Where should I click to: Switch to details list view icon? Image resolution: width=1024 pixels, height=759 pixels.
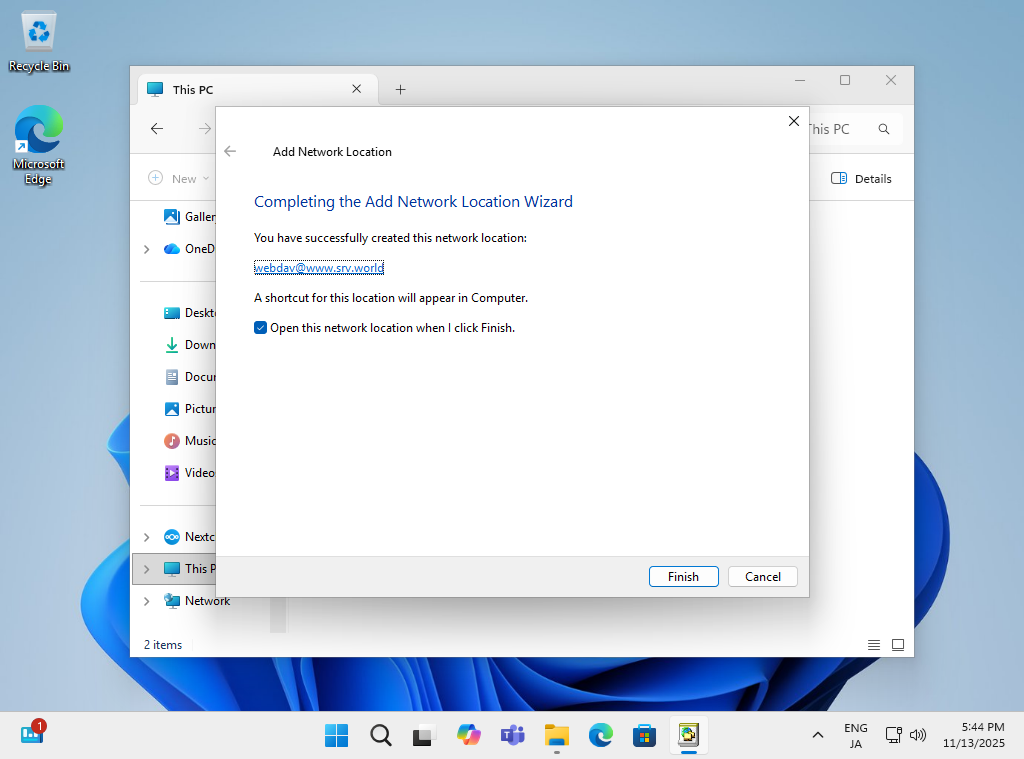pos(874,645)
